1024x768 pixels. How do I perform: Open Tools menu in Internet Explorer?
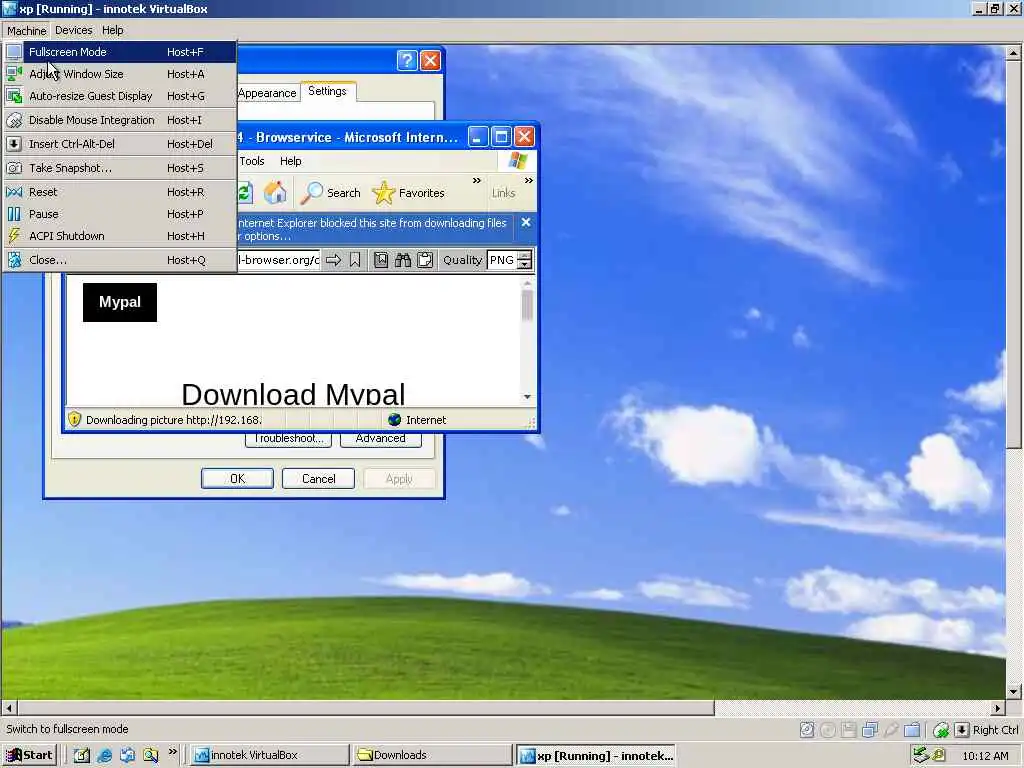coord(251,161)
